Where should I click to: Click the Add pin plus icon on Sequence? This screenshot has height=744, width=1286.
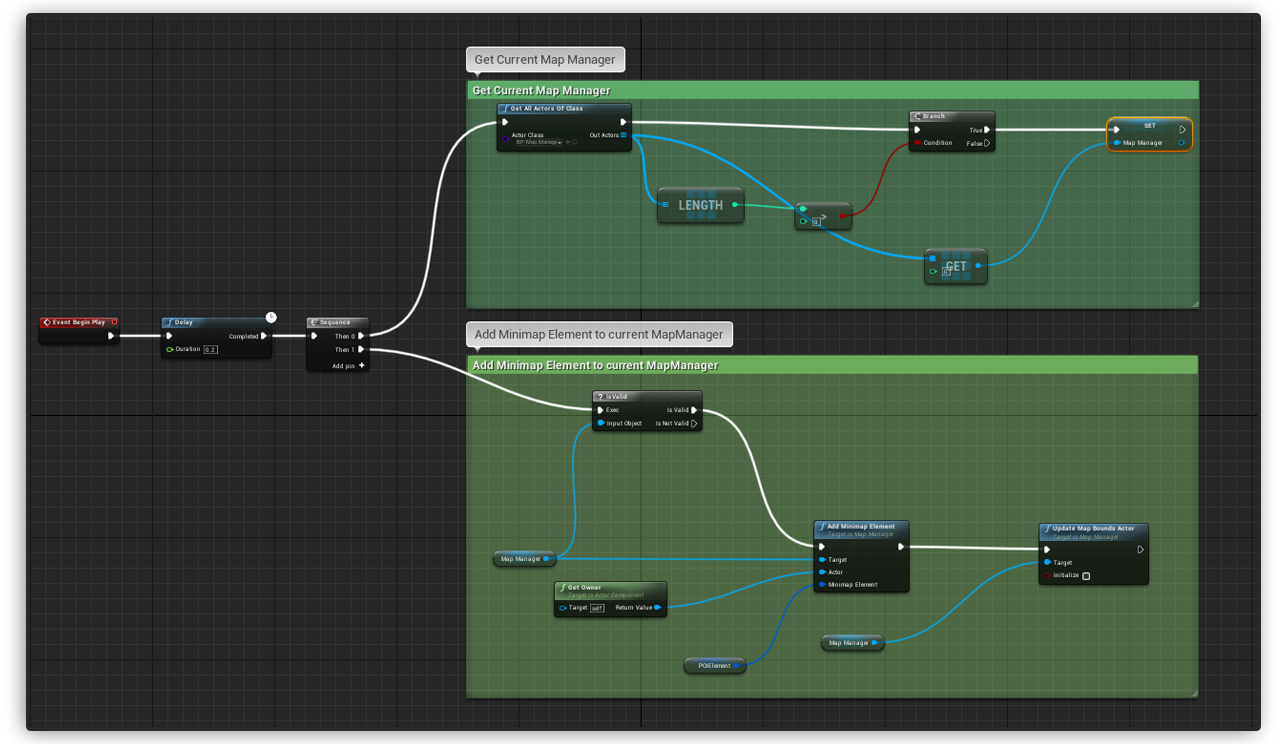[x=362, y=365]
